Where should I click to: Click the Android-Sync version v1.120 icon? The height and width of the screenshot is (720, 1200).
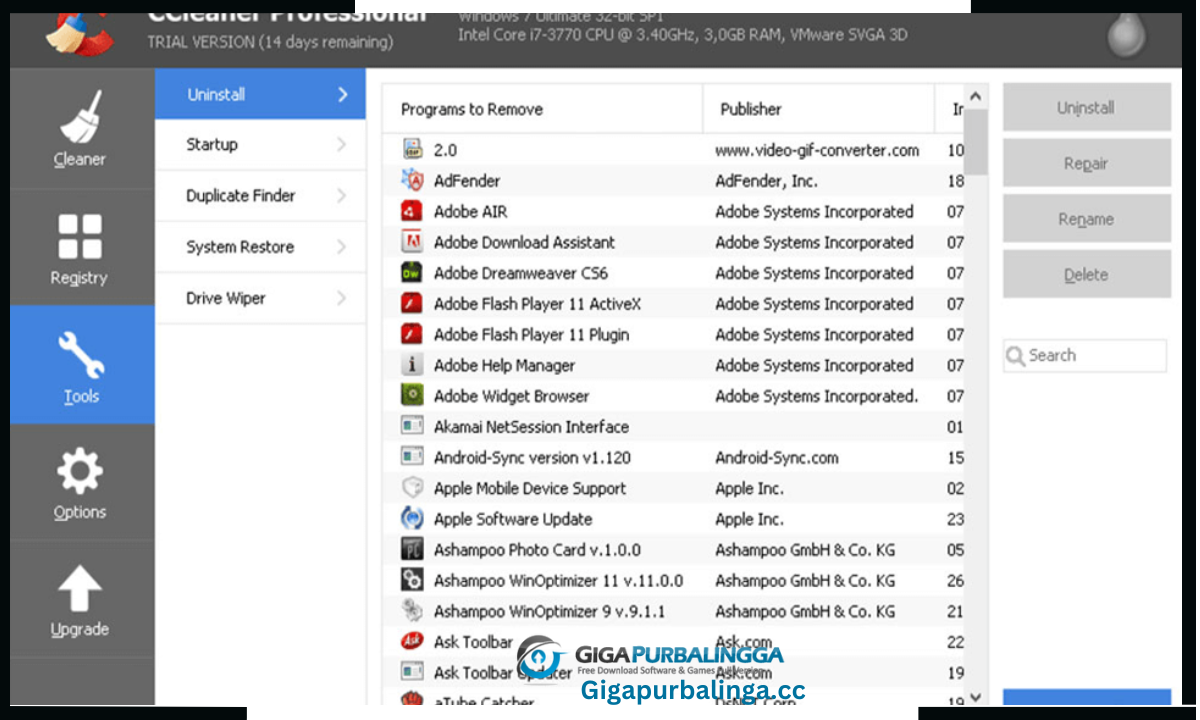click(x=412, y=457)
